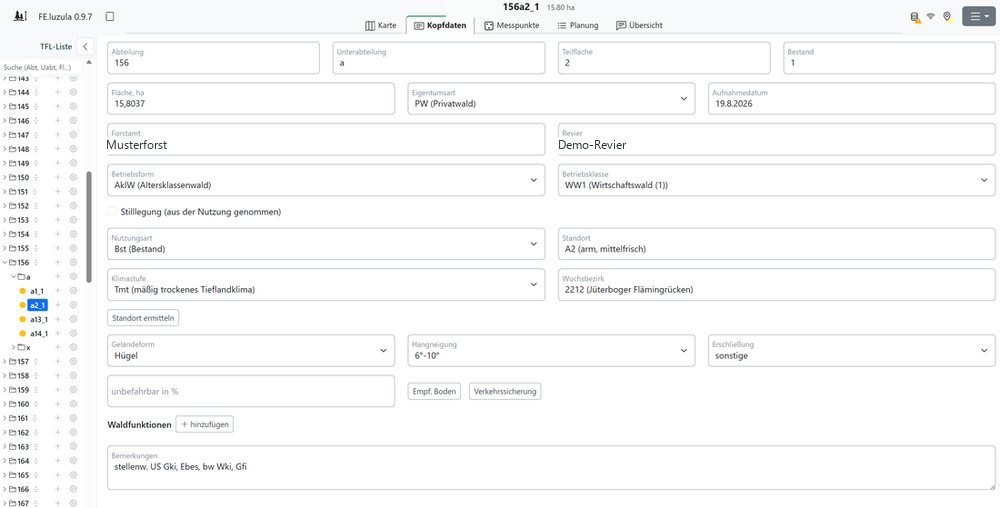Click the Standort field with A2 (arm, mittelfrisch)
This screenshot has height=508, width=1000.
[x=777, y=244]
